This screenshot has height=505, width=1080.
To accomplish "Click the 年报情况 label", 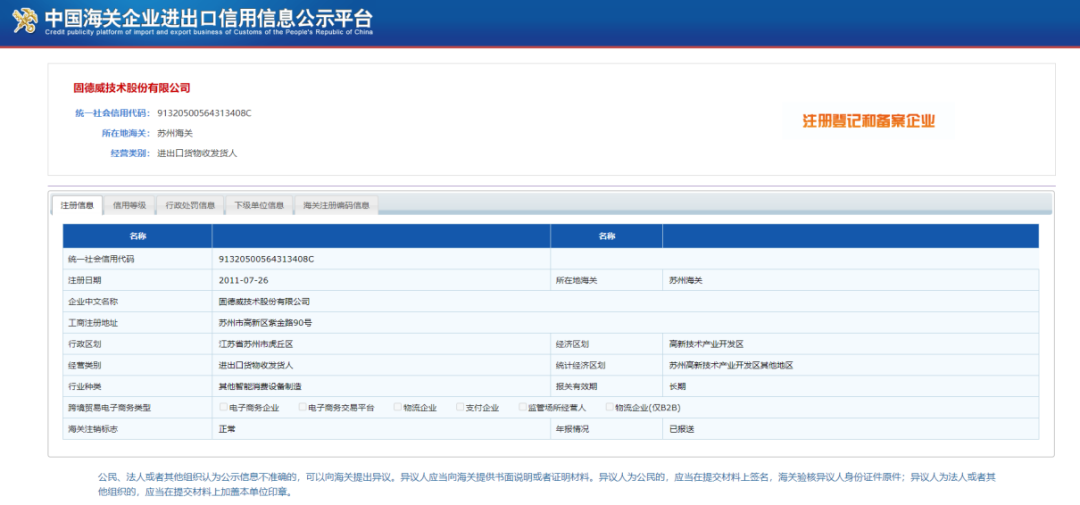I will pos(572,429).
